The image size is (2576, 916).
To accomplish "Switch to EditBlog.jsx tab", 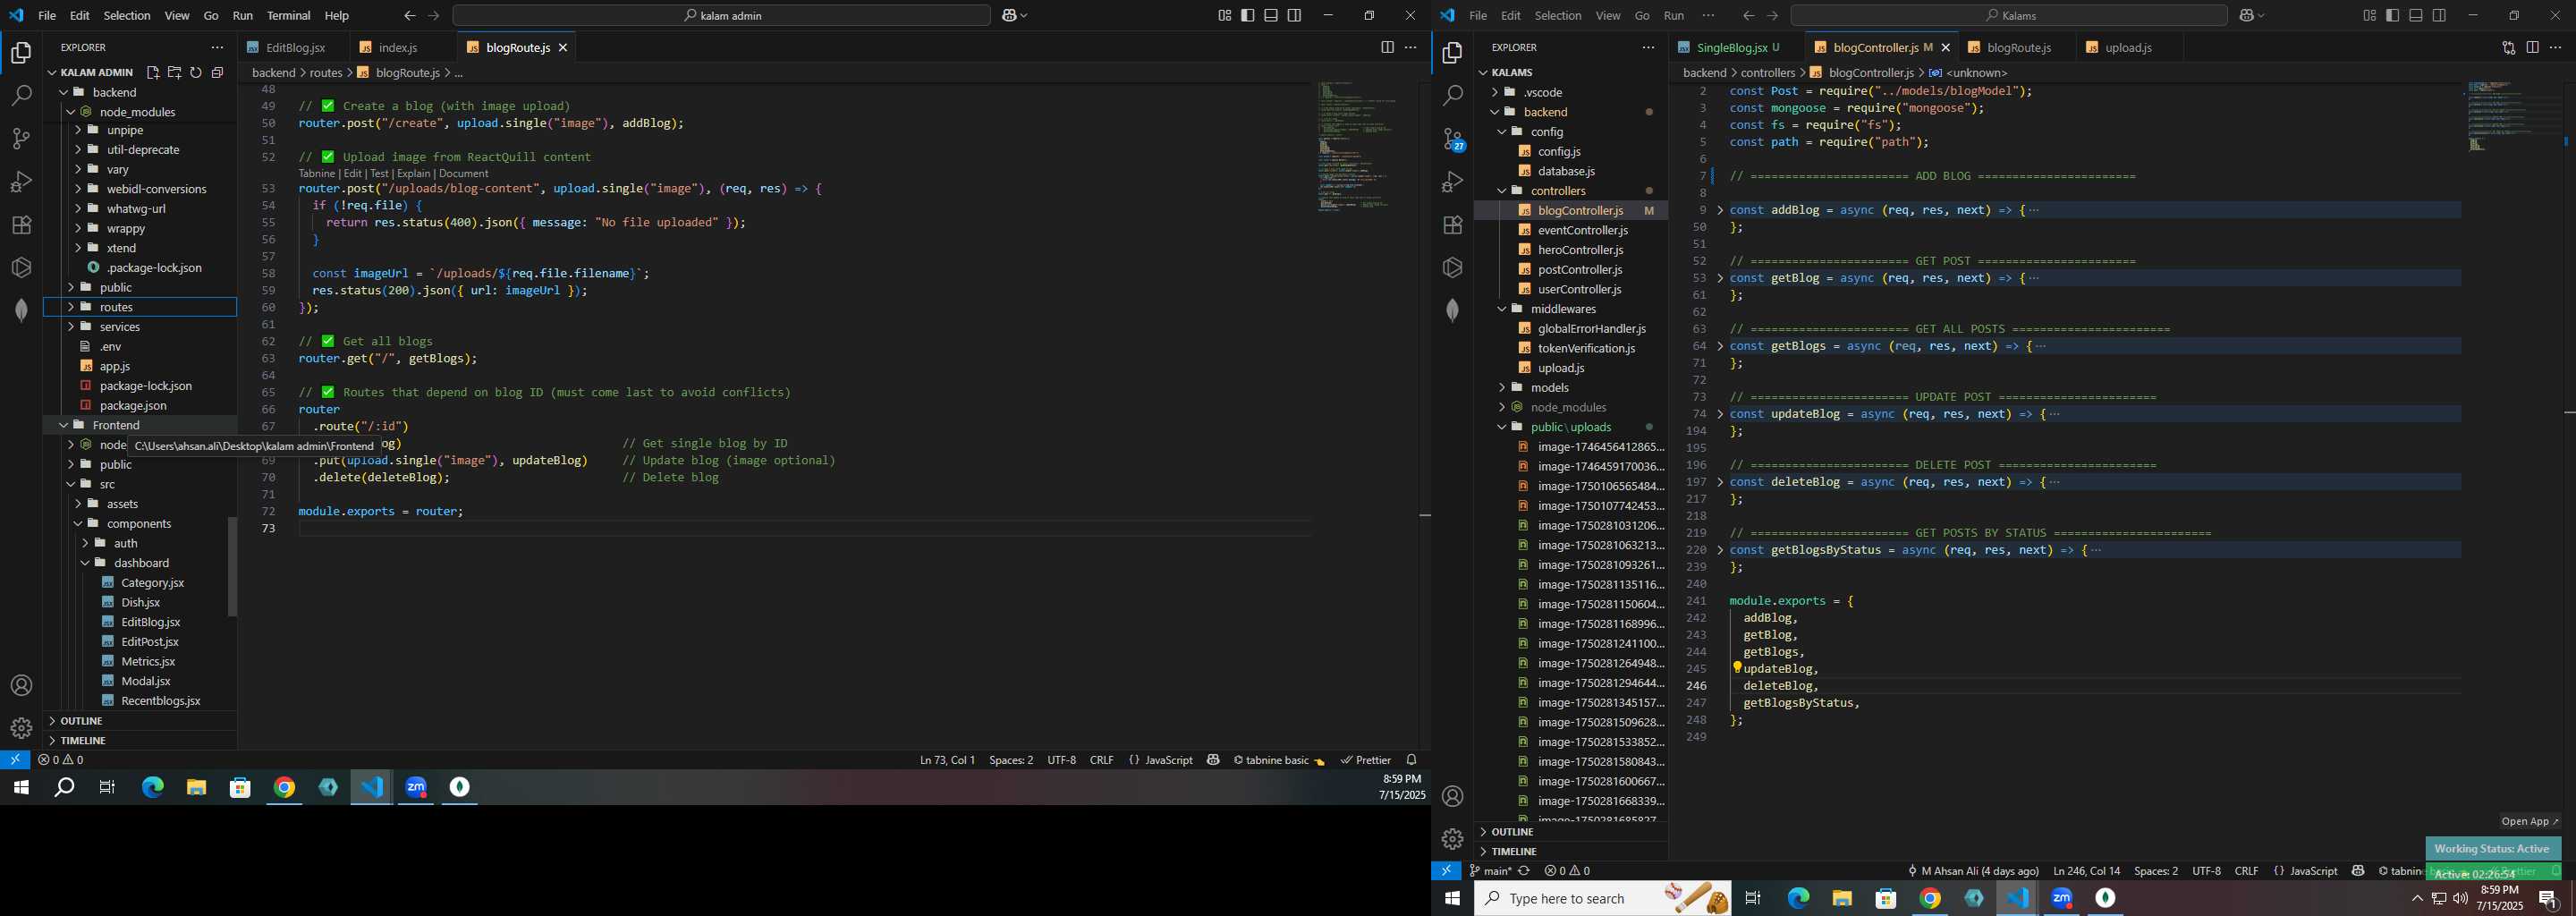I will 295,47.
